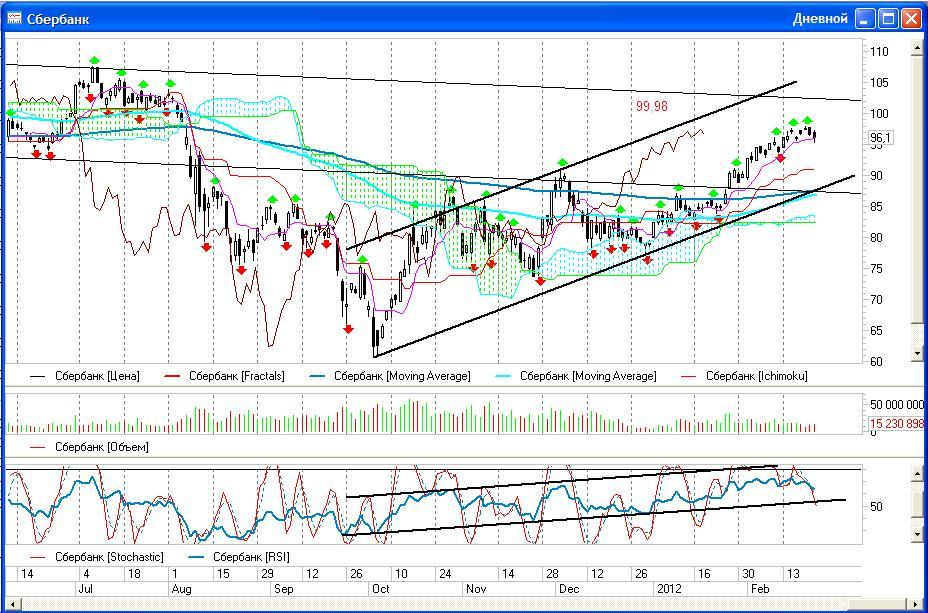Click the date label 10 on time axis
The height and width of the screenshot is (613, 928).
tap(401, 574)
